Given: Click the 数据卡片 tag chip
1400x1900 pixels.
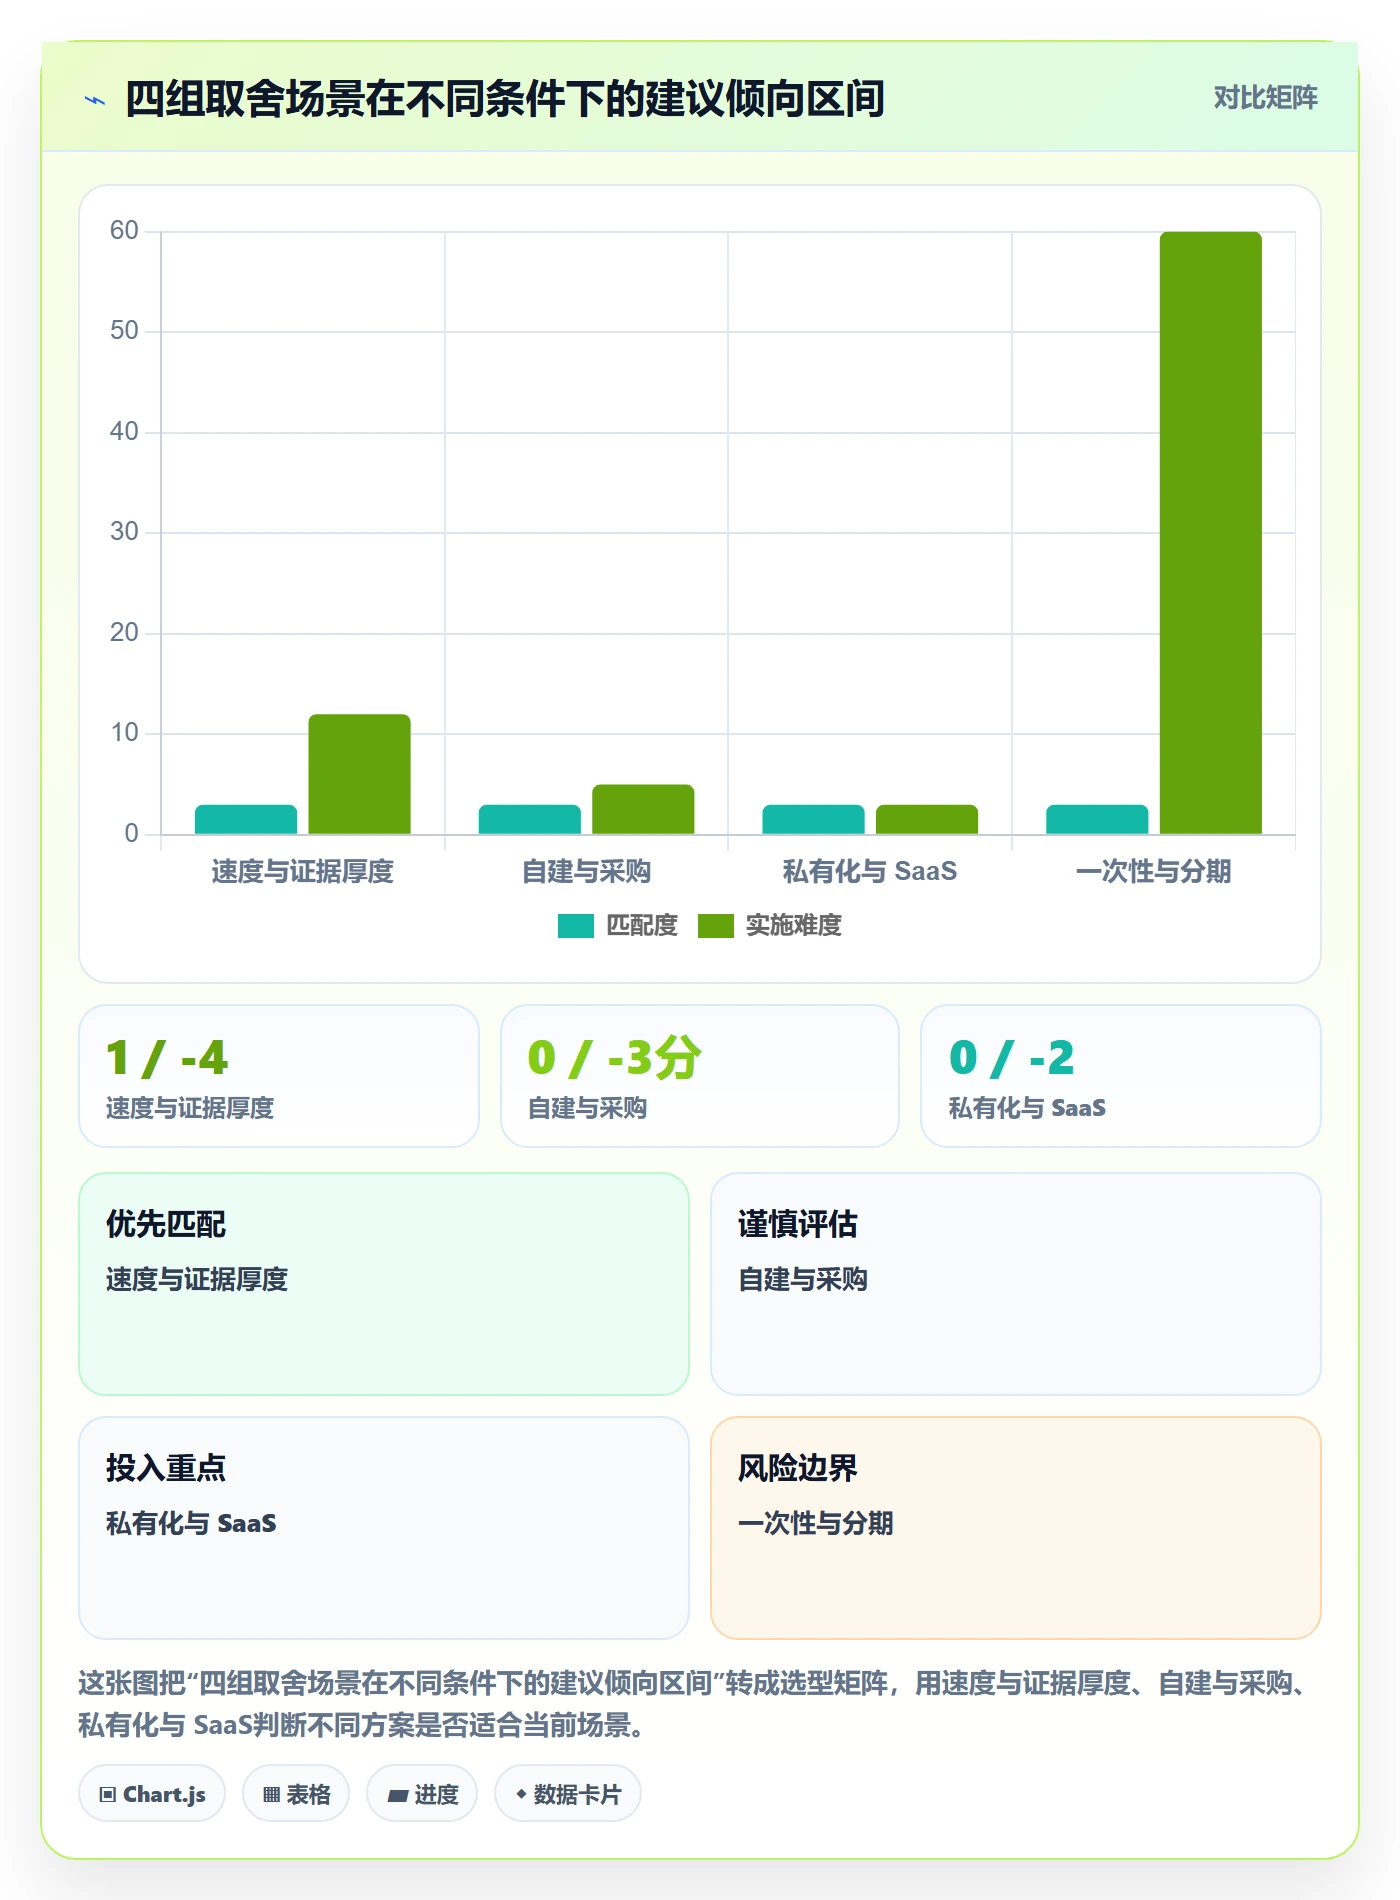Looking at the screenshot, I should click(x=568, y=1794).
